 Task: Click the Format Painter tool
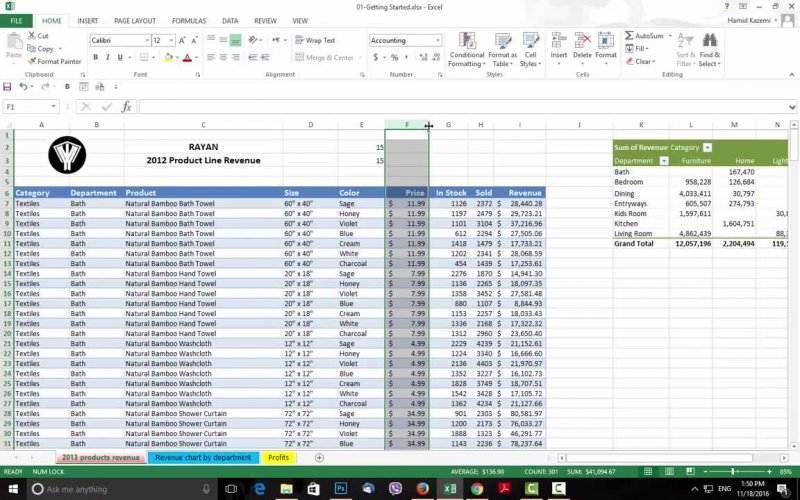55,61
